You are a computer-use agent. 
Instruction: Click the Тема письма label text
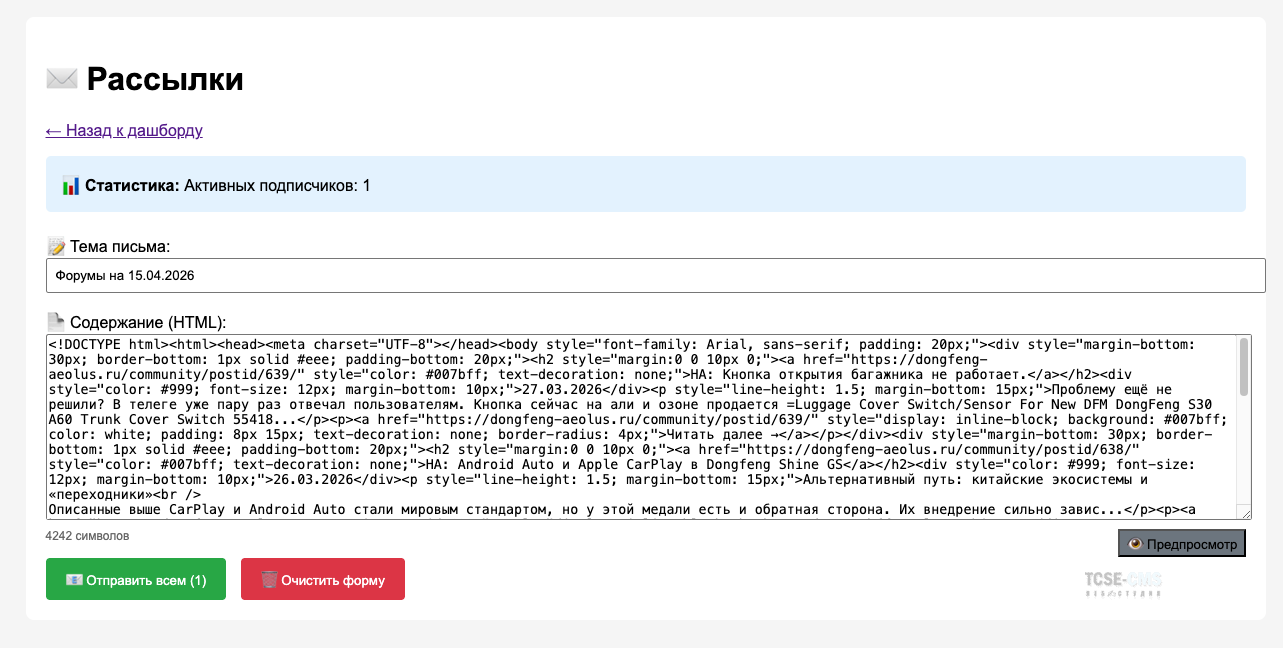point(120,247)
